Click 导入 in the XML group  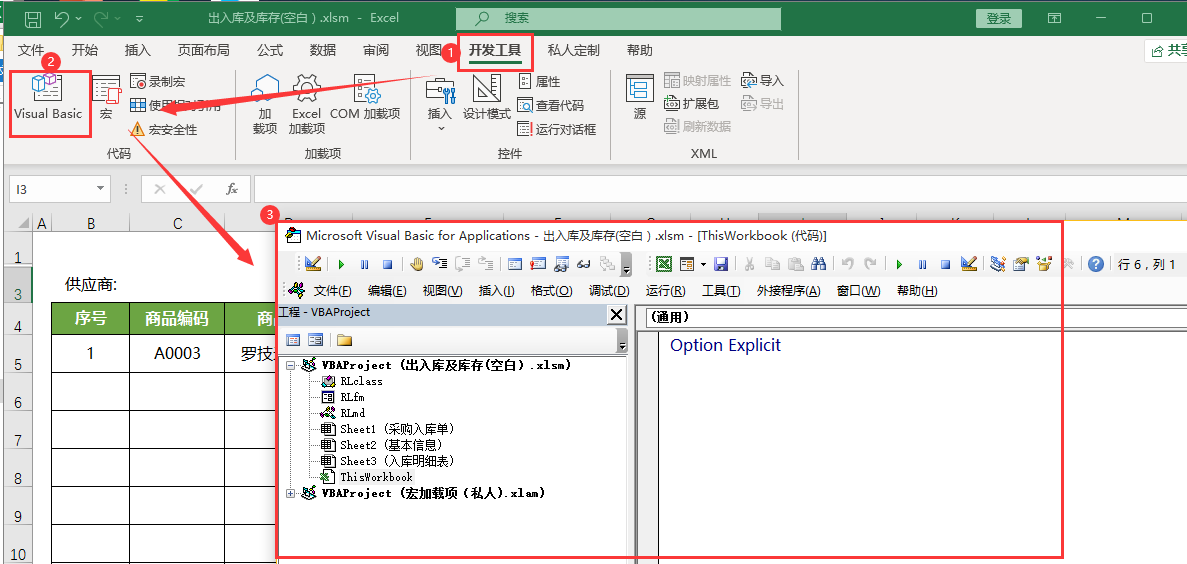[762, 80]
